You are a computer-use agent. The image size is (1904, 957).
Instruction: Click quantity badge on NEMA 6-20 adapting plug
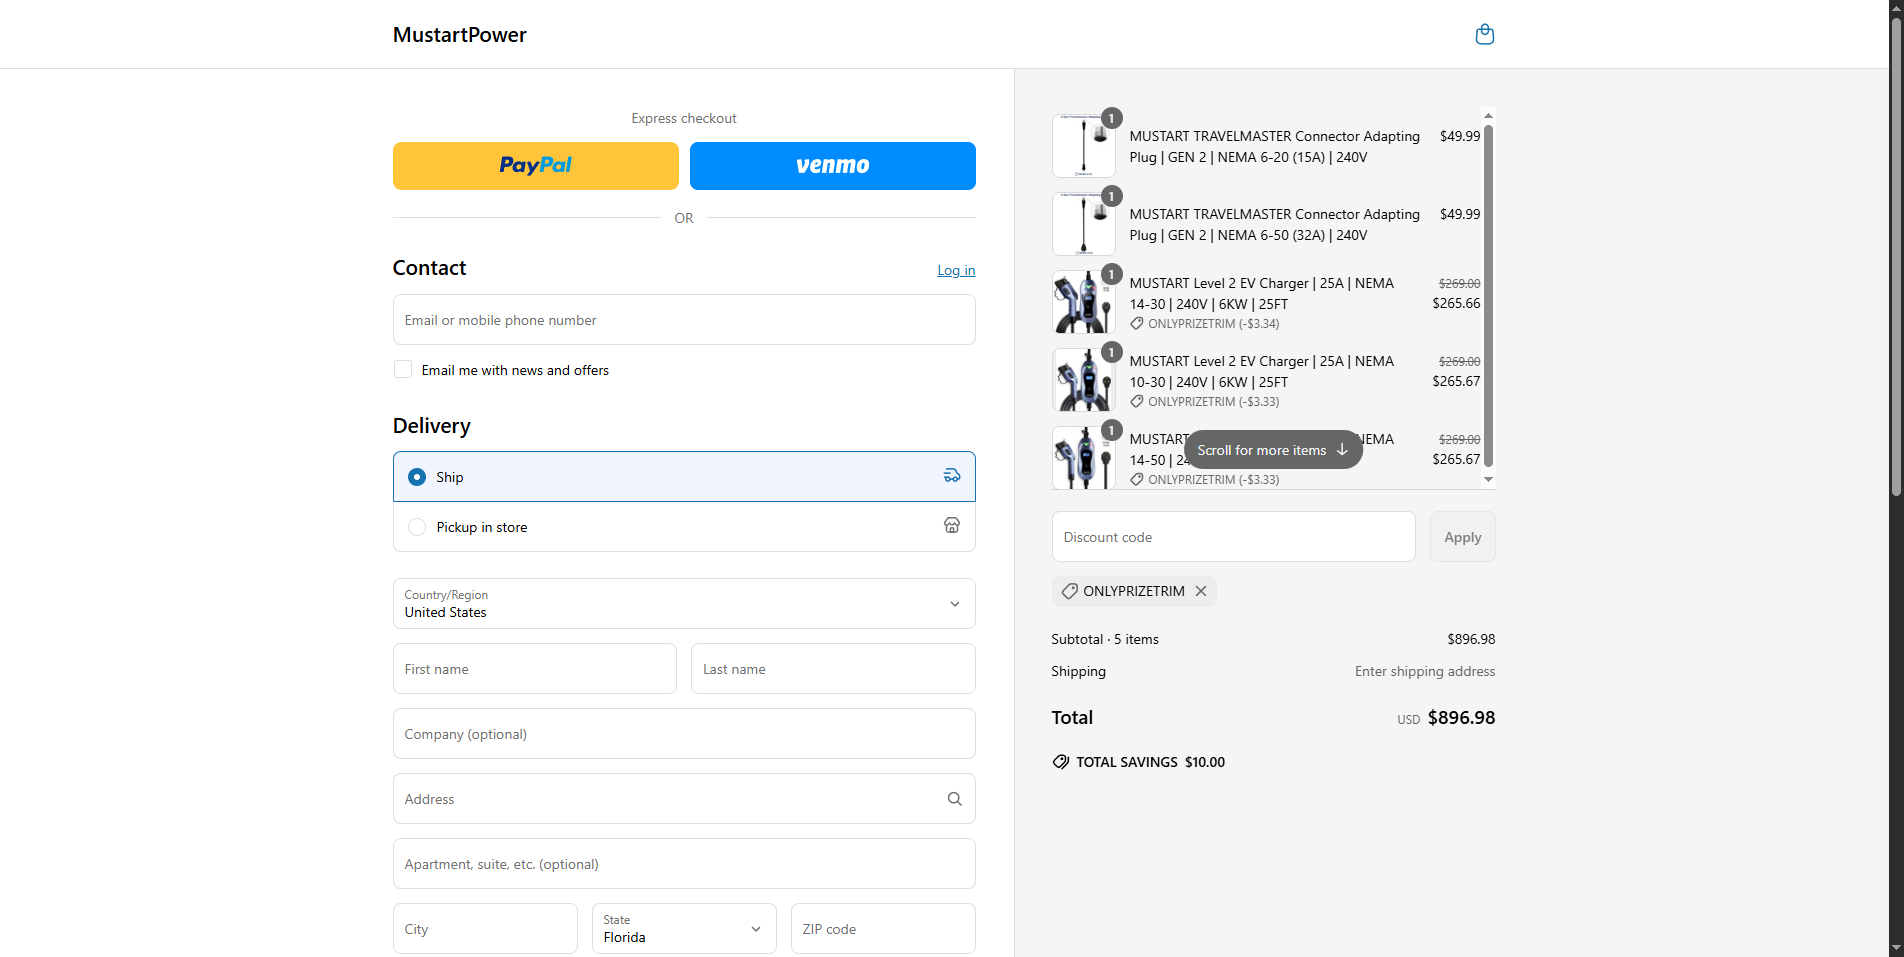click(x=1111, y=118)
